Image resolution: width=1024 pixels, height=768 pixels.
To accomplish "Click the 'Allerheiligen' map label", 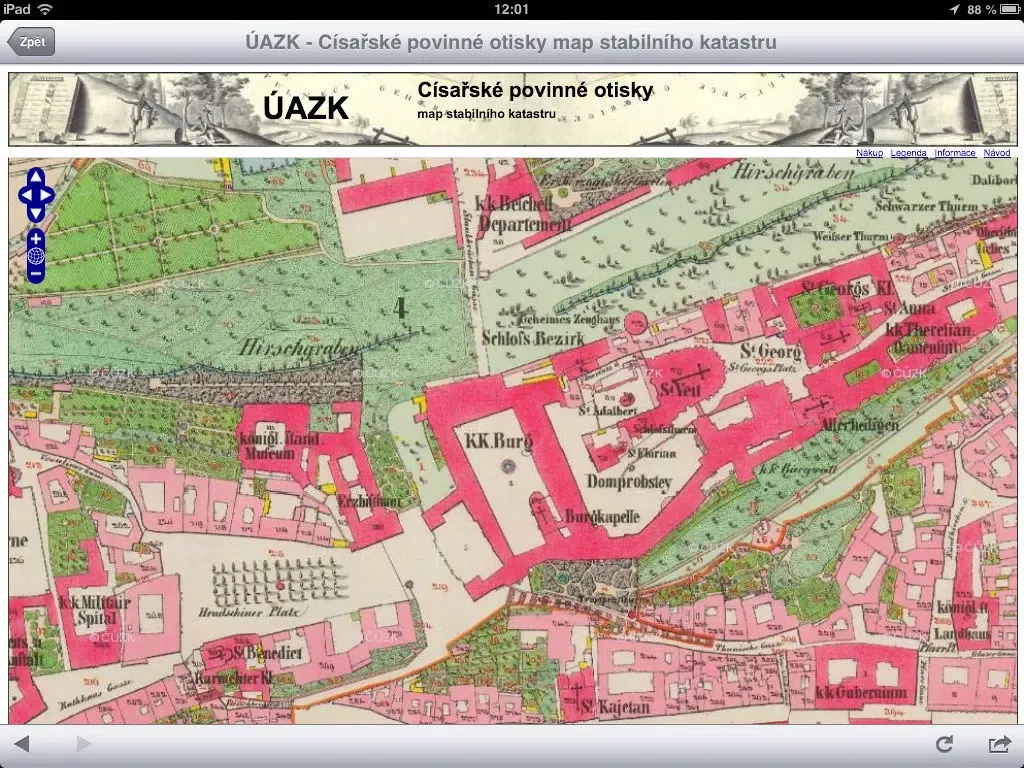I will (859, 425).
